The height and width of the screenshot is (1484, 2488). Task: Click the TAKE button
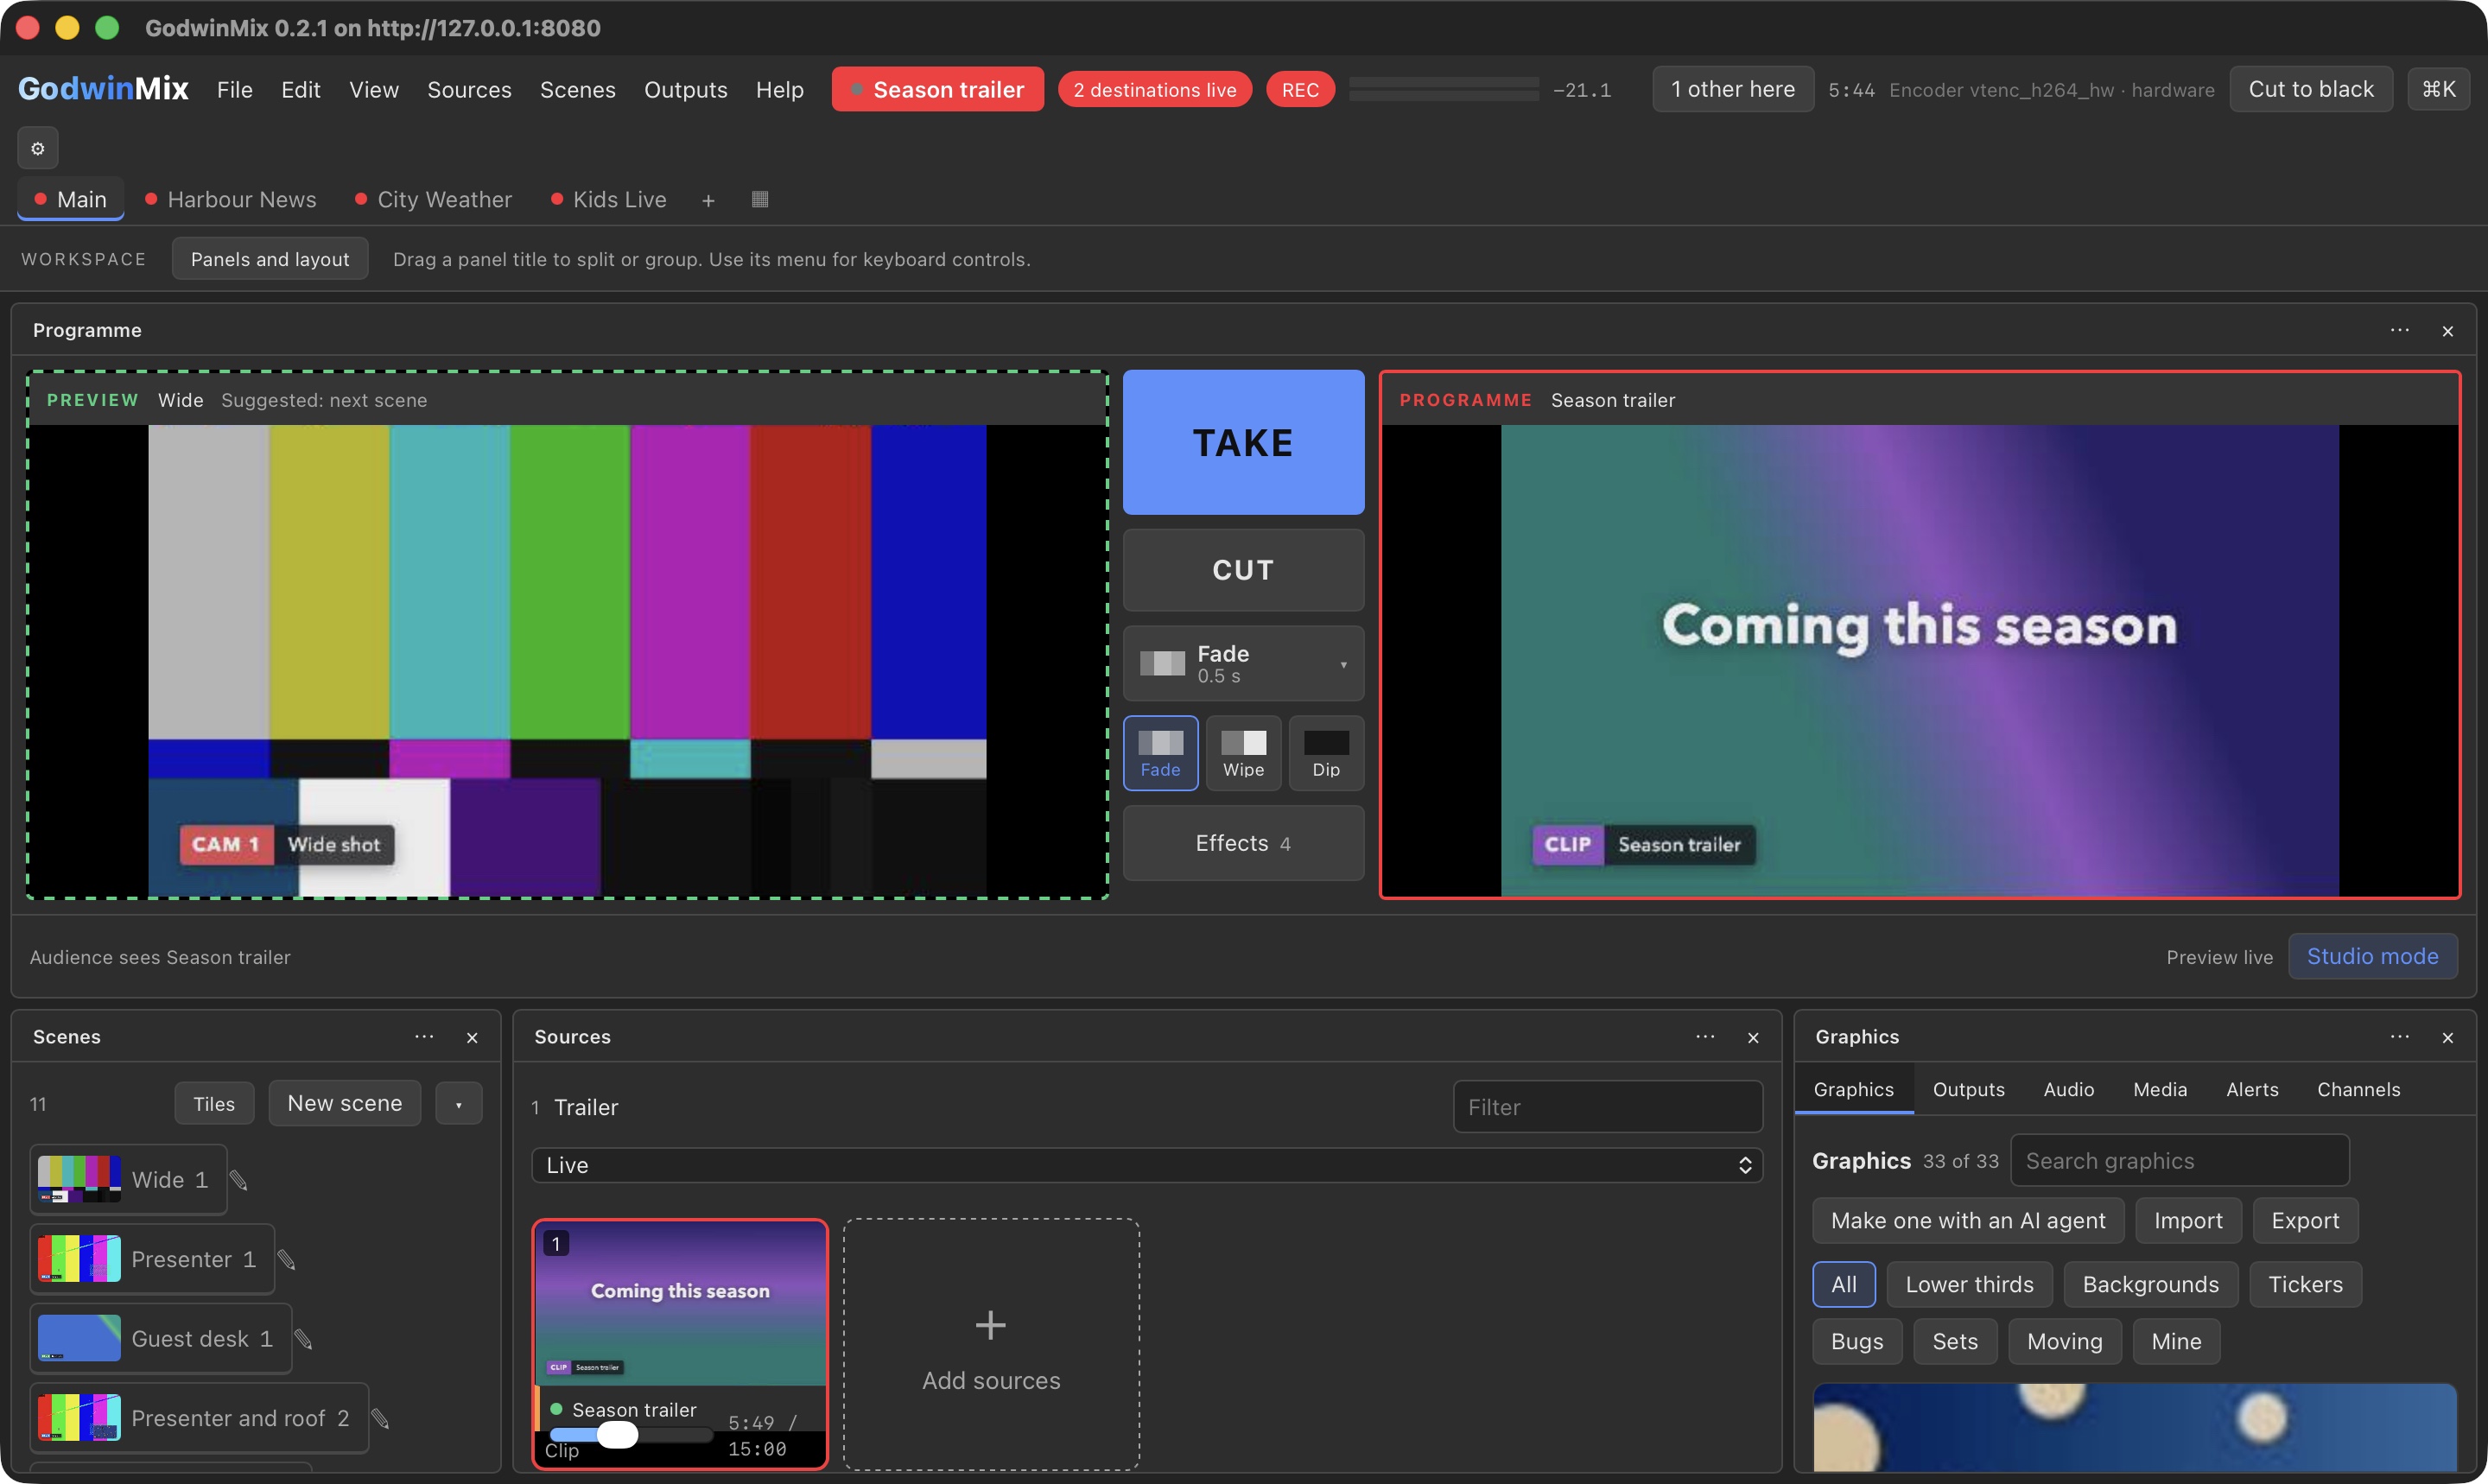pyautogui.click(x=1244, y=442)
